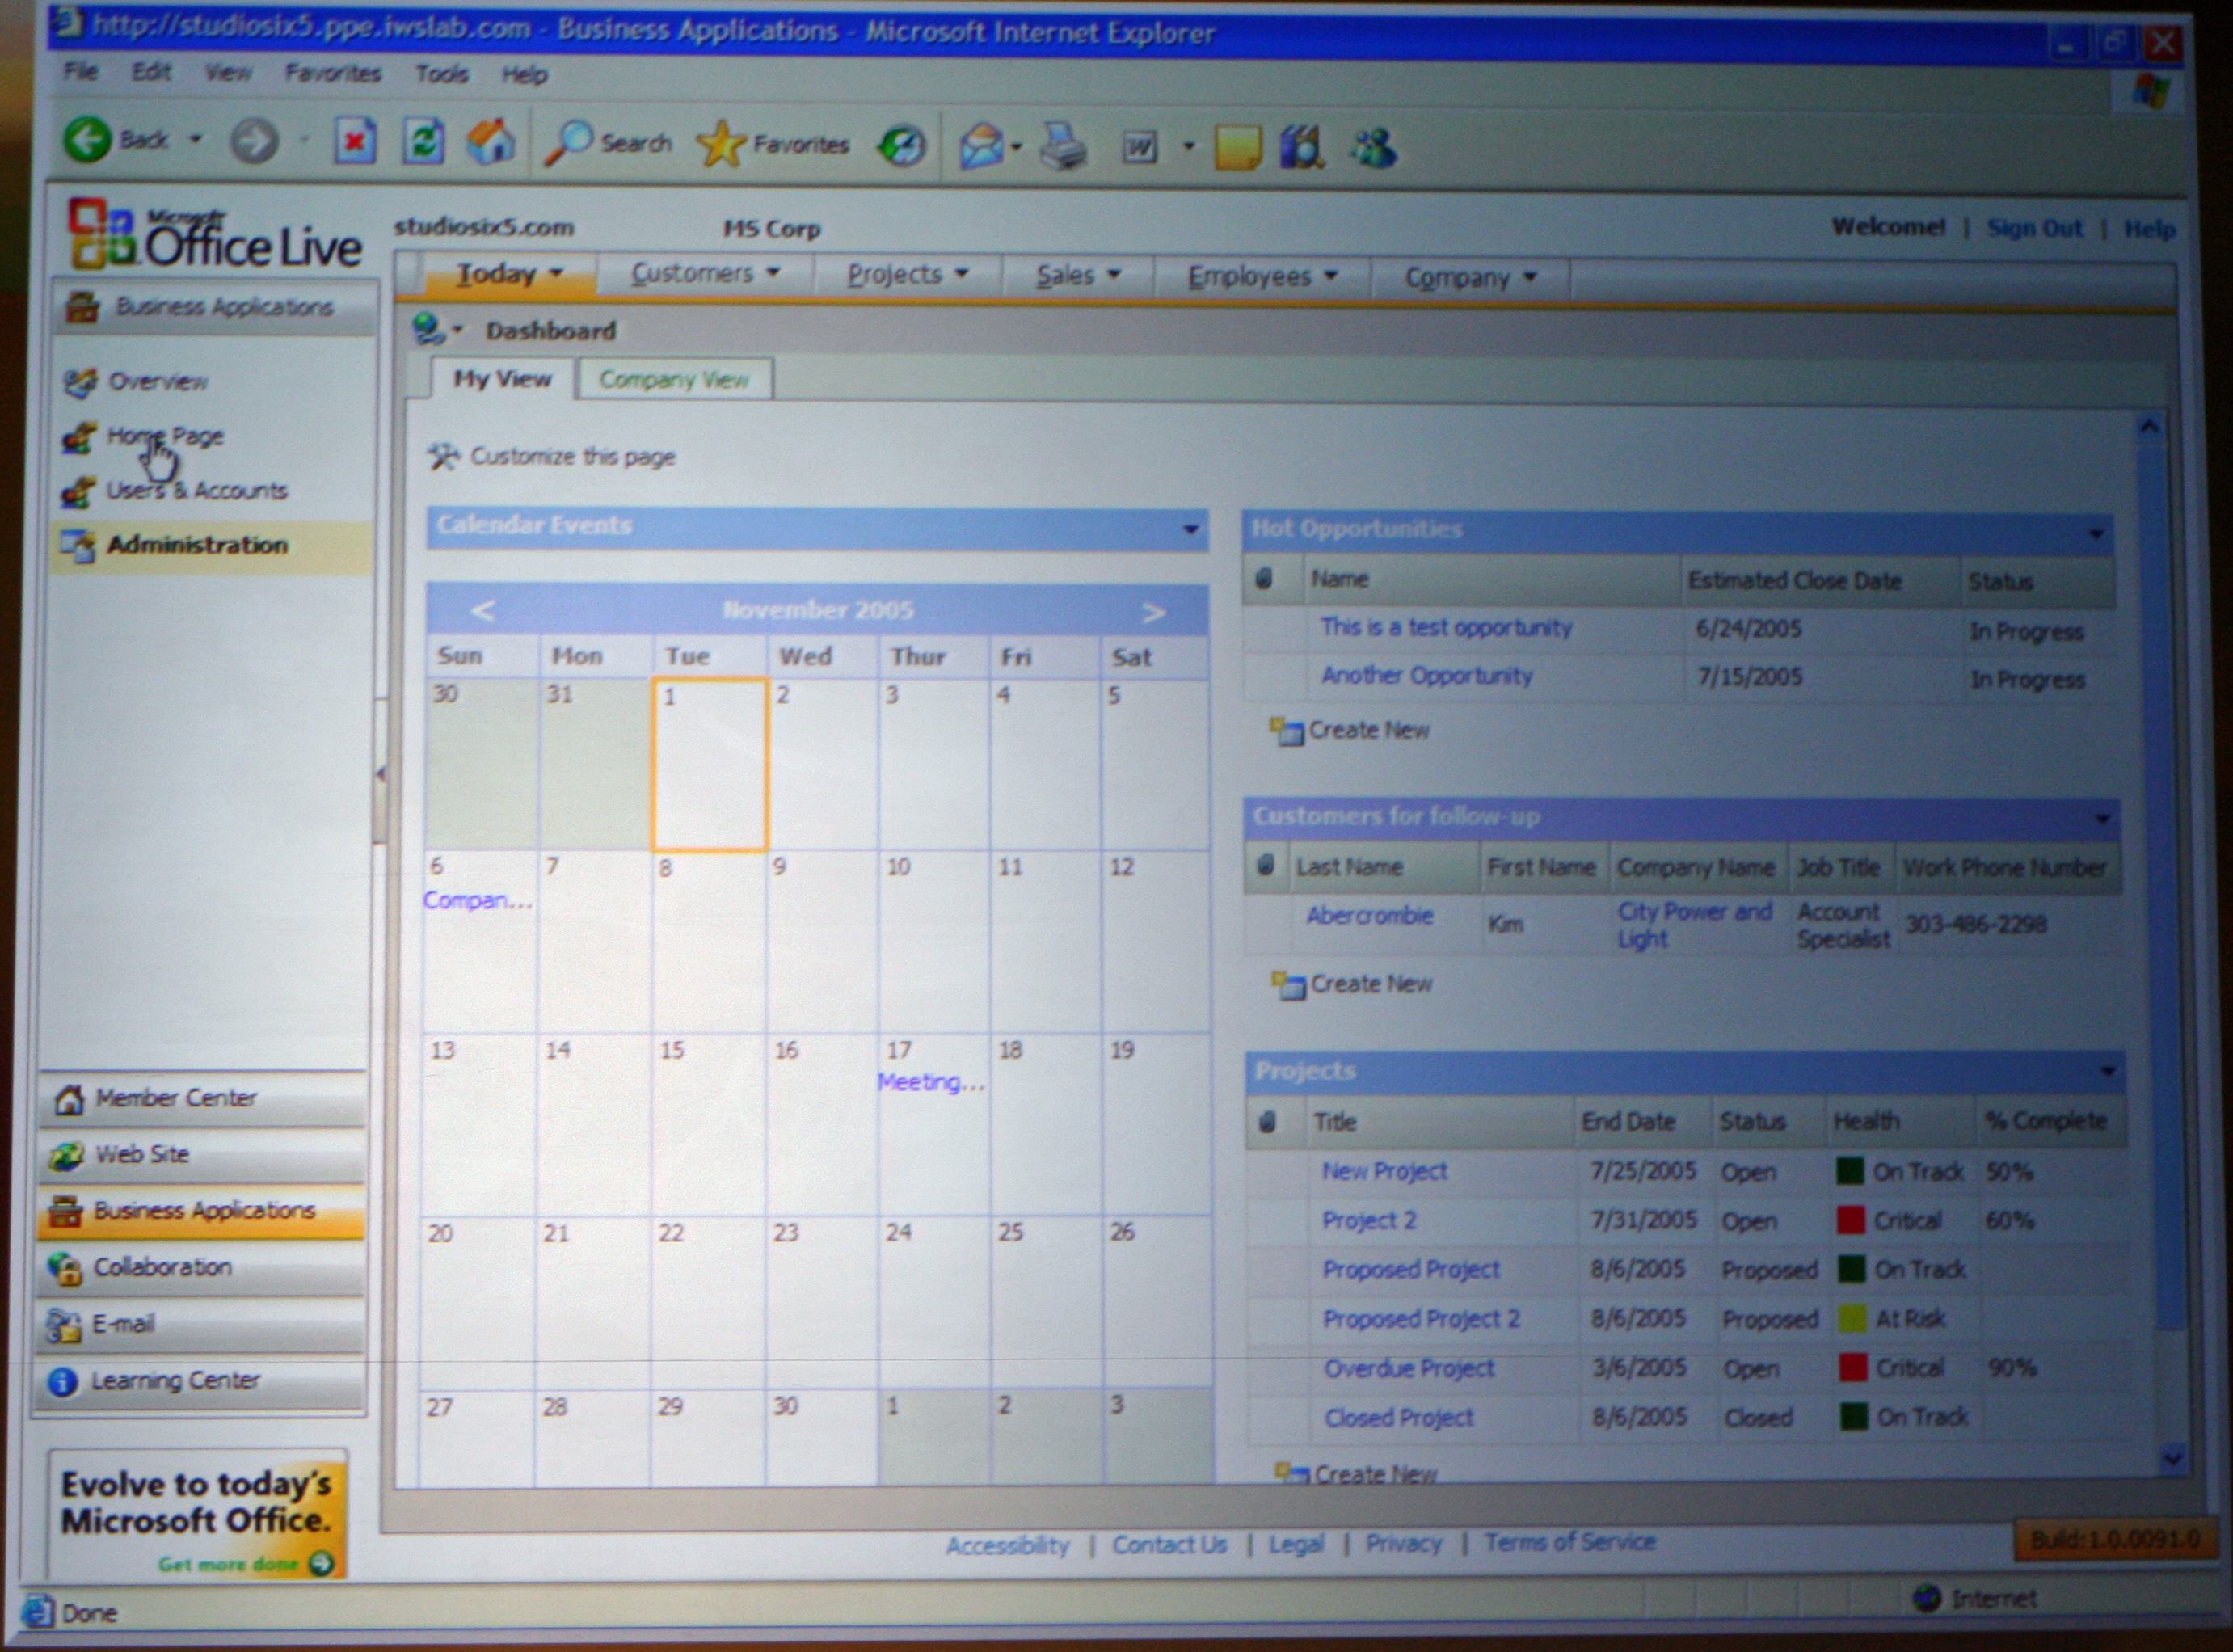
Task: Click the Collaboration lock icon
Action: click(64, 1268)
